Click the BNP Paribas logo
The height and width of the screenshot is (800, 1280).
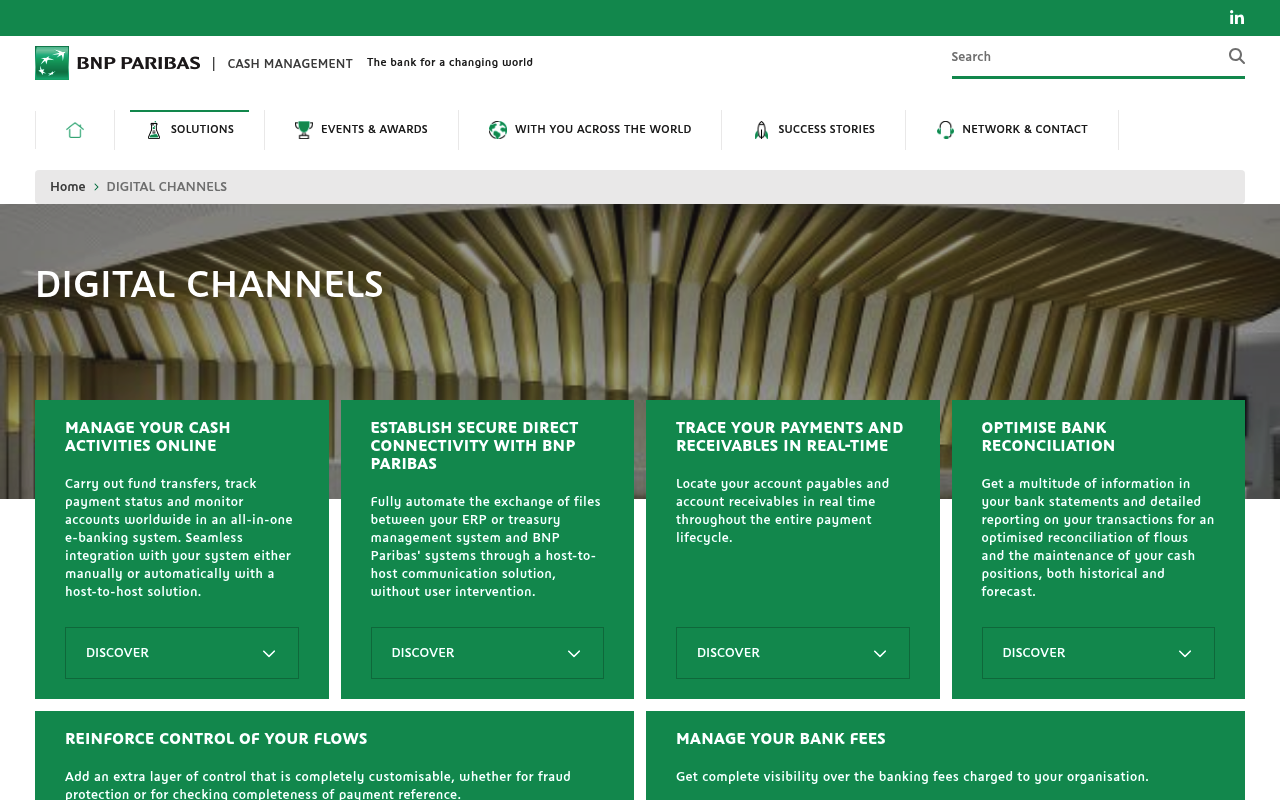pyautogui.click(x=118, y=63)
